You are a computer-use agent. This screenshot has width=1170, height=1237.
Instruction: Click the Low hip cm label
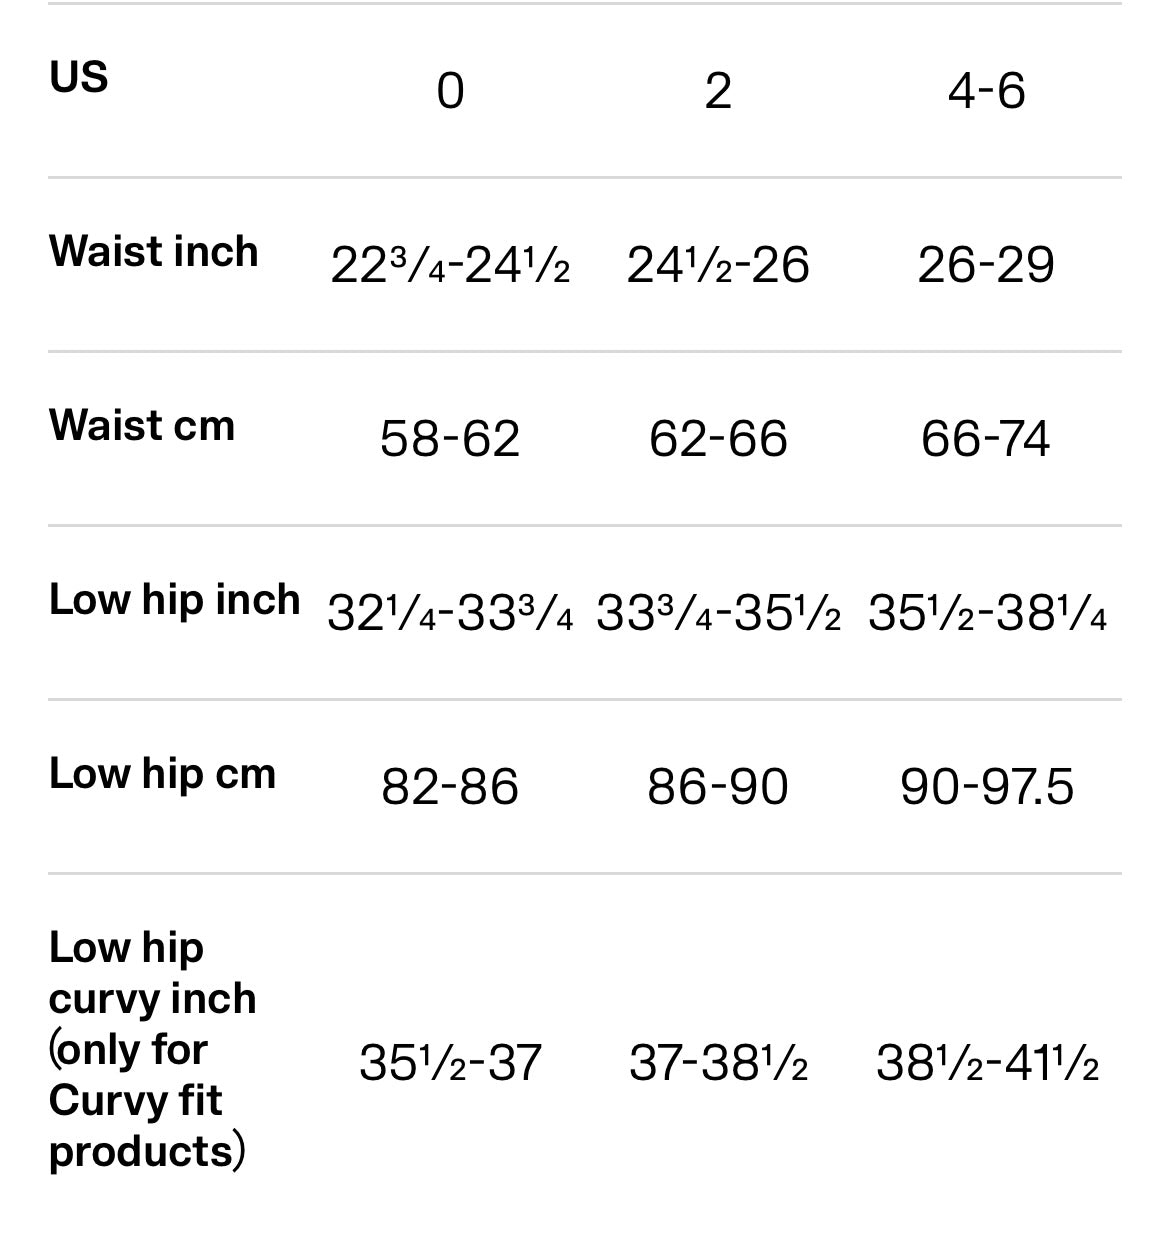click(163, 774)
